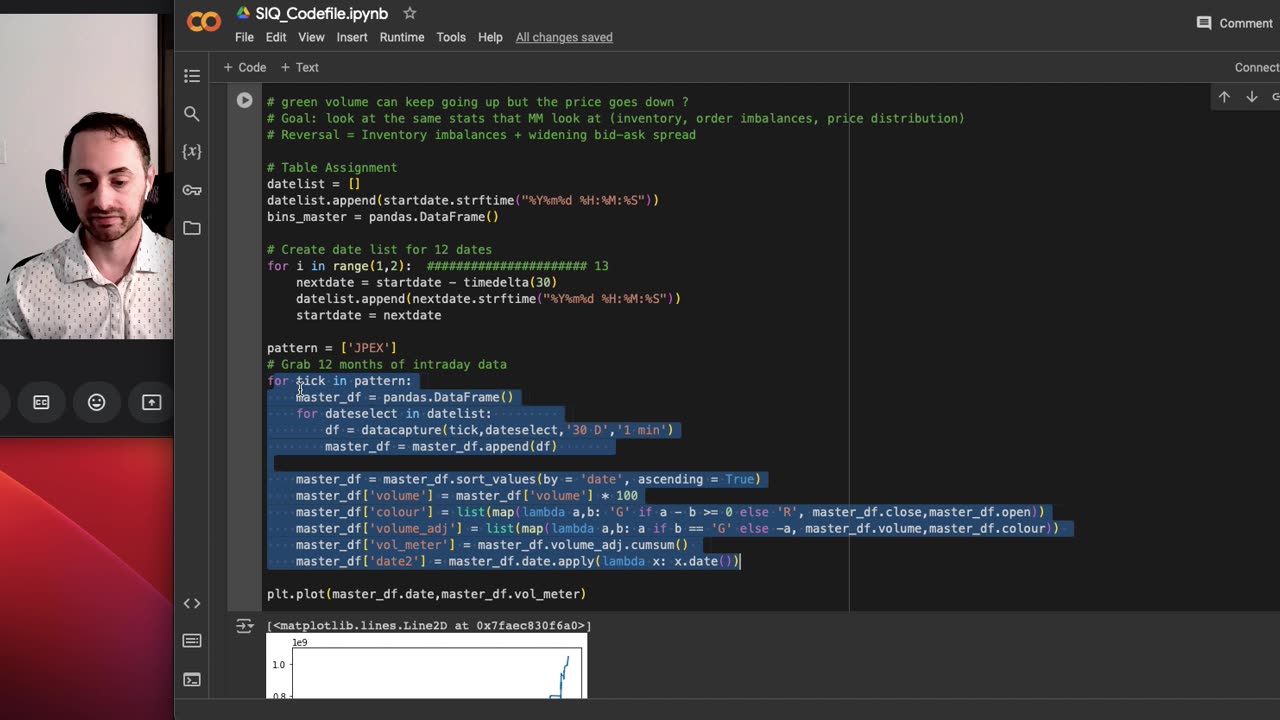Click the closed captions icon in video panel
The width and height of the screenshot is (1280, 720).
click(41, 402)
